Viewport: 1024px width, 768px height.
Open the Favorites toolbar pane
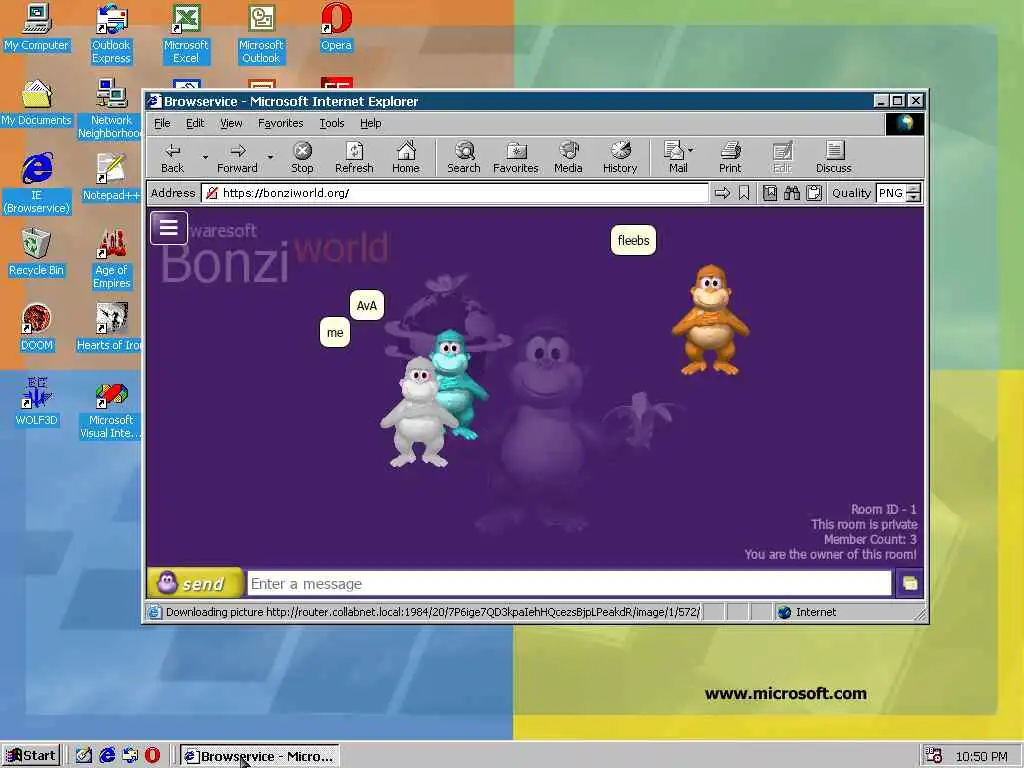[x=515, y=157]
